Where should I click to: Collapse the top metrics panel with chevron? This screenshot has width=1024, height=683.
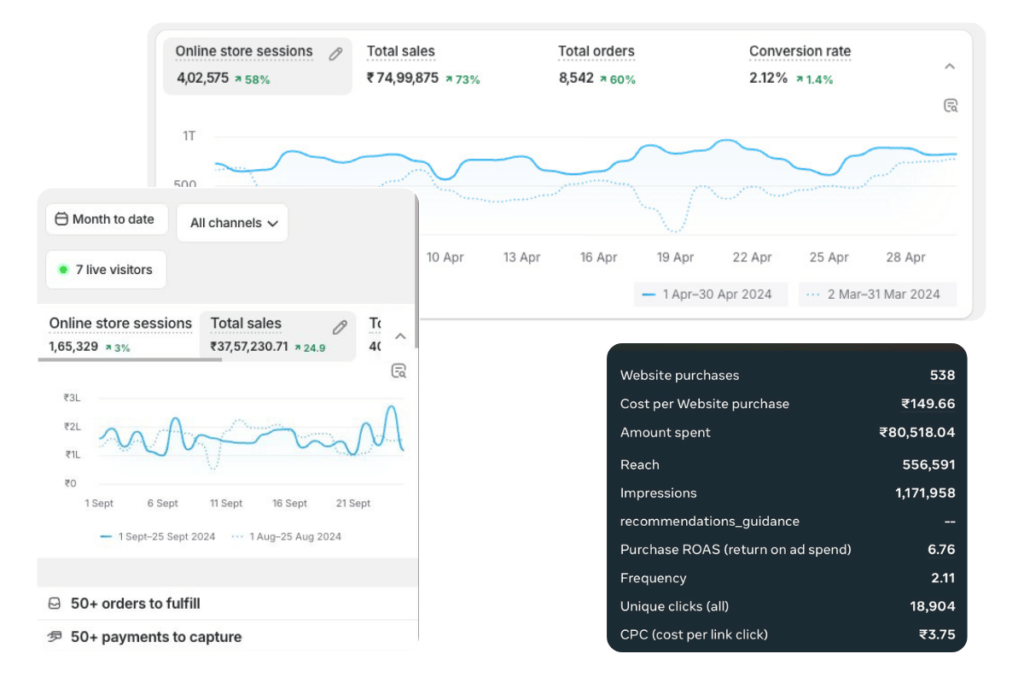coord(949,67)
